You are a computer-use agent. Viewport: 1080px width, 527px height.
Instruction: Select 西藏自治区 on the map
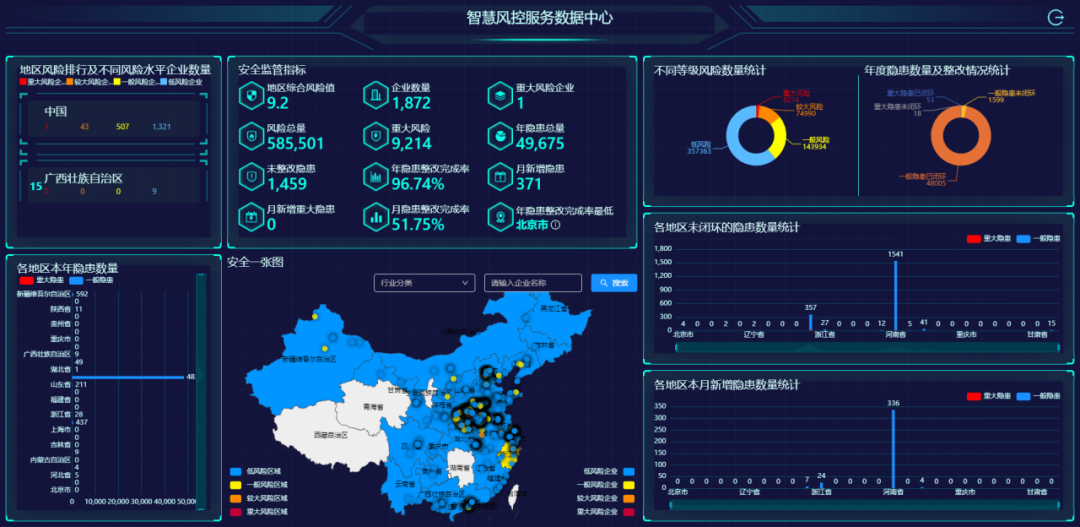[x=331, y=435]
